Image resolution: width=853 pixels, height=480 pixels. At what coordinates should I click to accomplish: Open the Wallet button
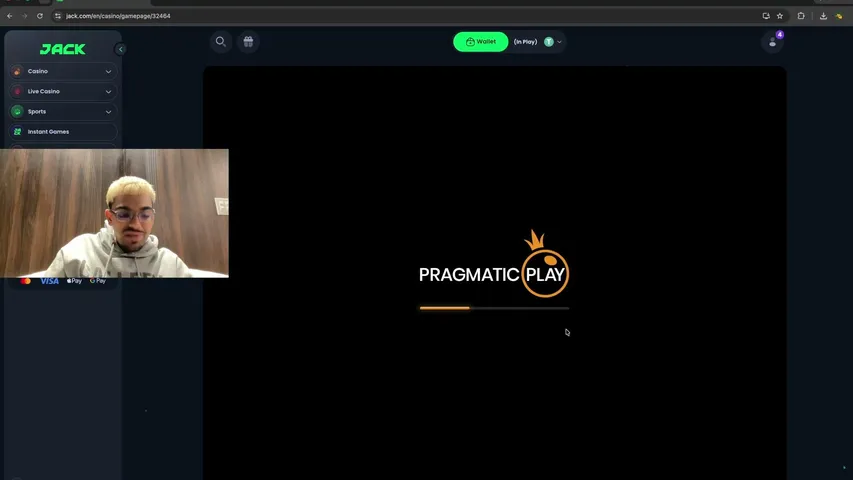[481, 42]
